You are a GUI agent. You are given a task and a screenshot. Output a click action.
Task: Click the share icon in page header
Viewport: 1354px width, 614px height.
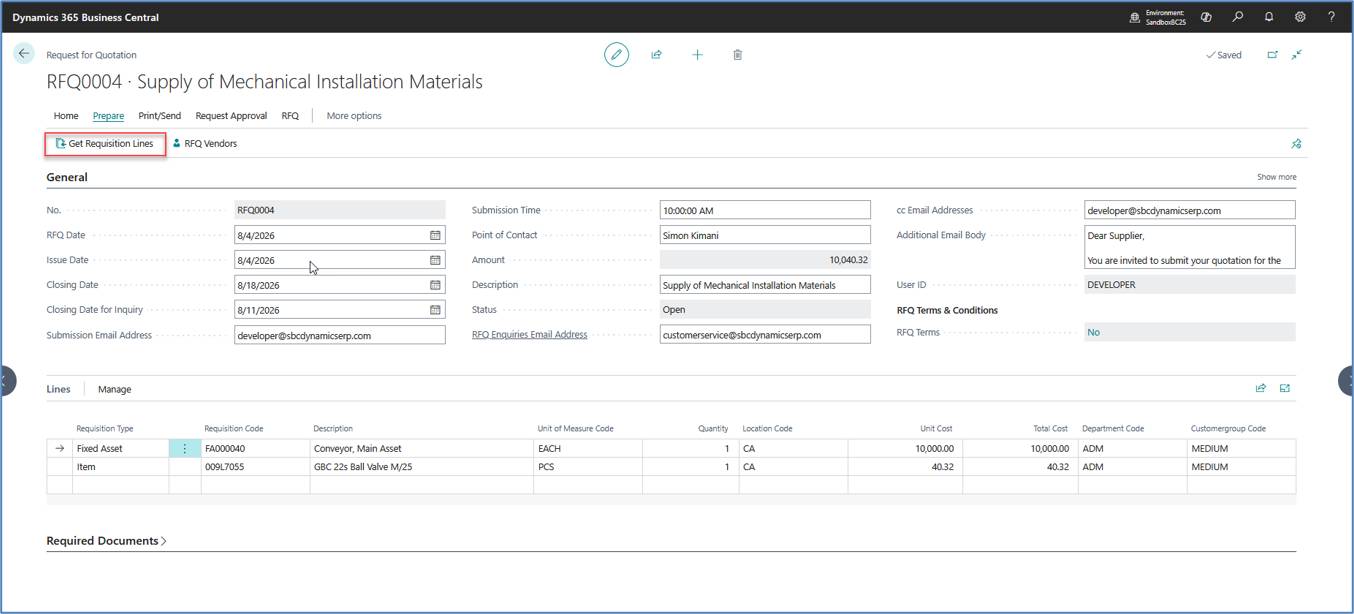pyautogui.click(x=656, y=55)
